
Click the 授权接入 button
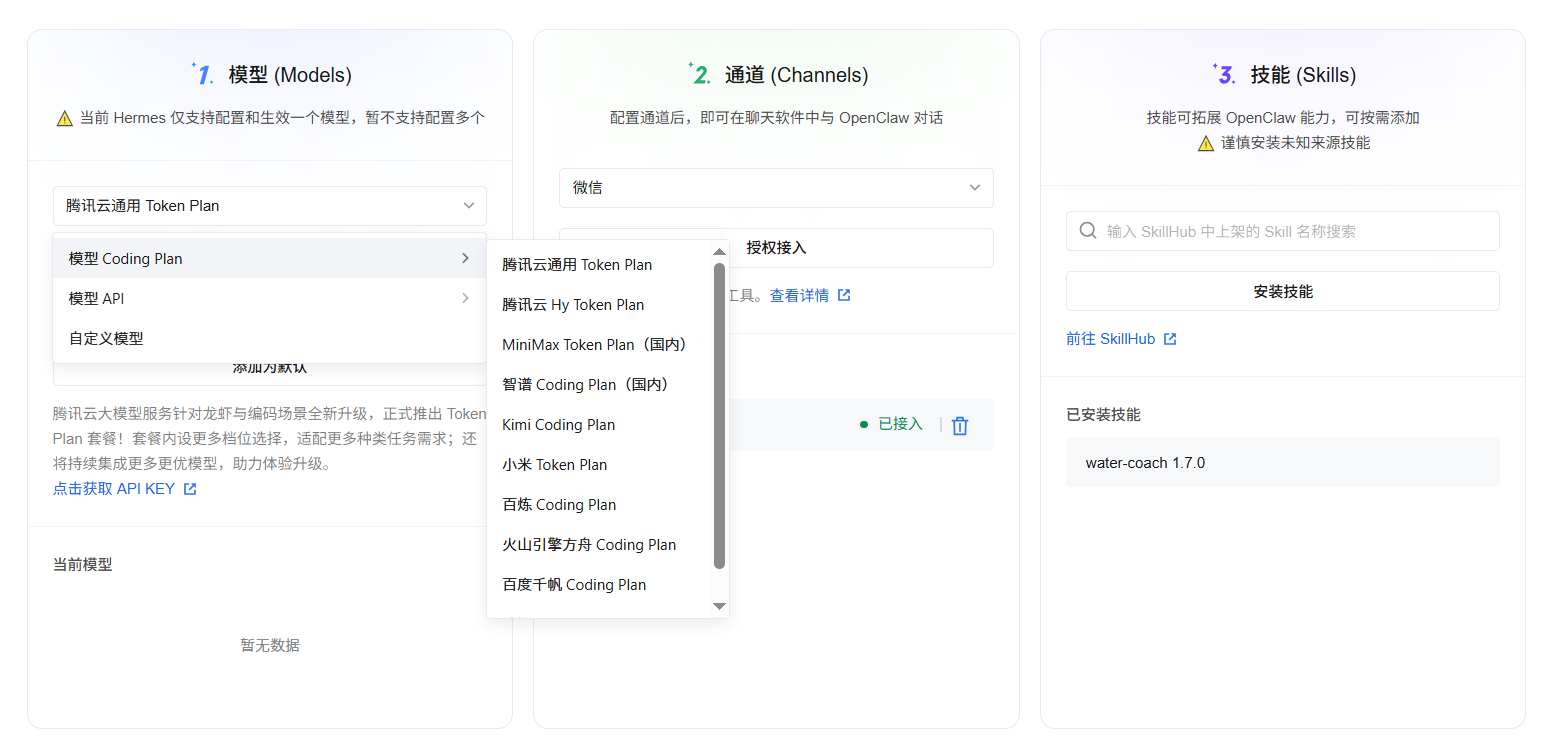pos(776,248)
